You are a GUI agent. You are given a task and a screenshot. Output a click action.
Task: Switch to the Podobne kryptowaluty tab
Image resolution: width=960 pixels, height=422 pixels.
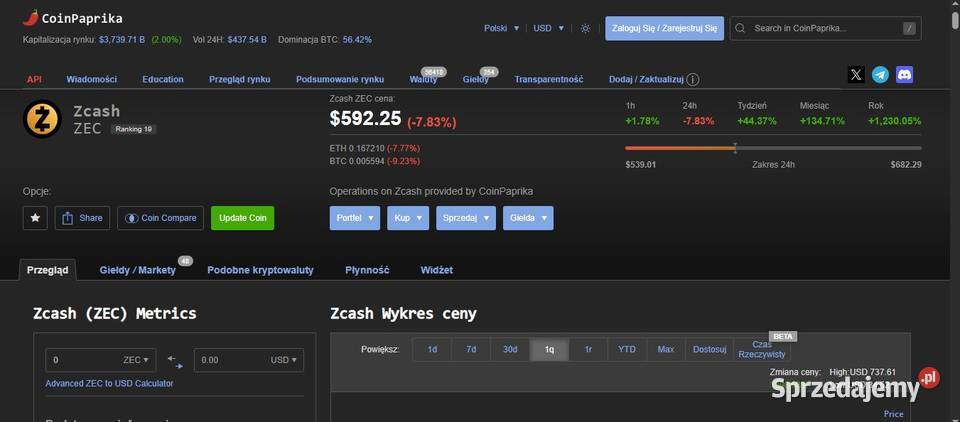point(260,270)
